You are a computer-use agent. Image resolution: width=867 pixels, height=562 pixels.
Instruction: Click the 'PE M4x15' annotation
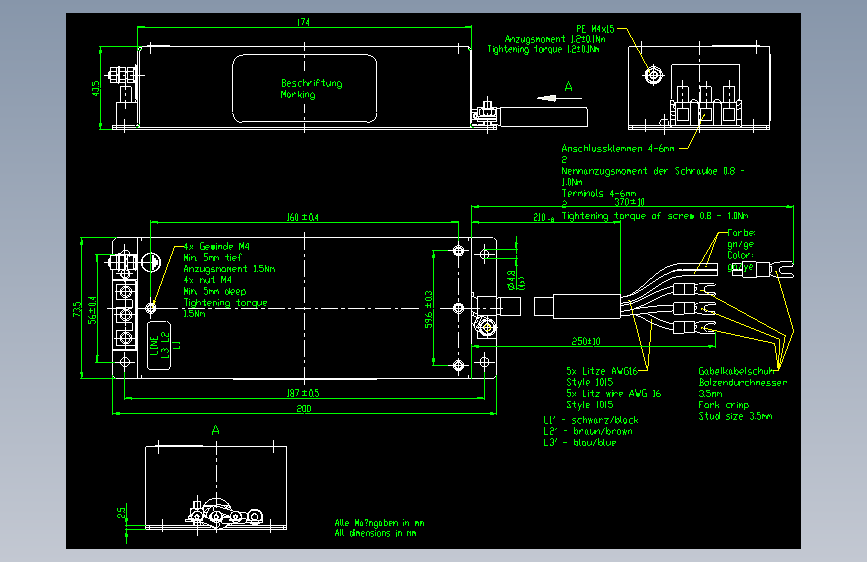pyautogui.click(x=596, y=29)
